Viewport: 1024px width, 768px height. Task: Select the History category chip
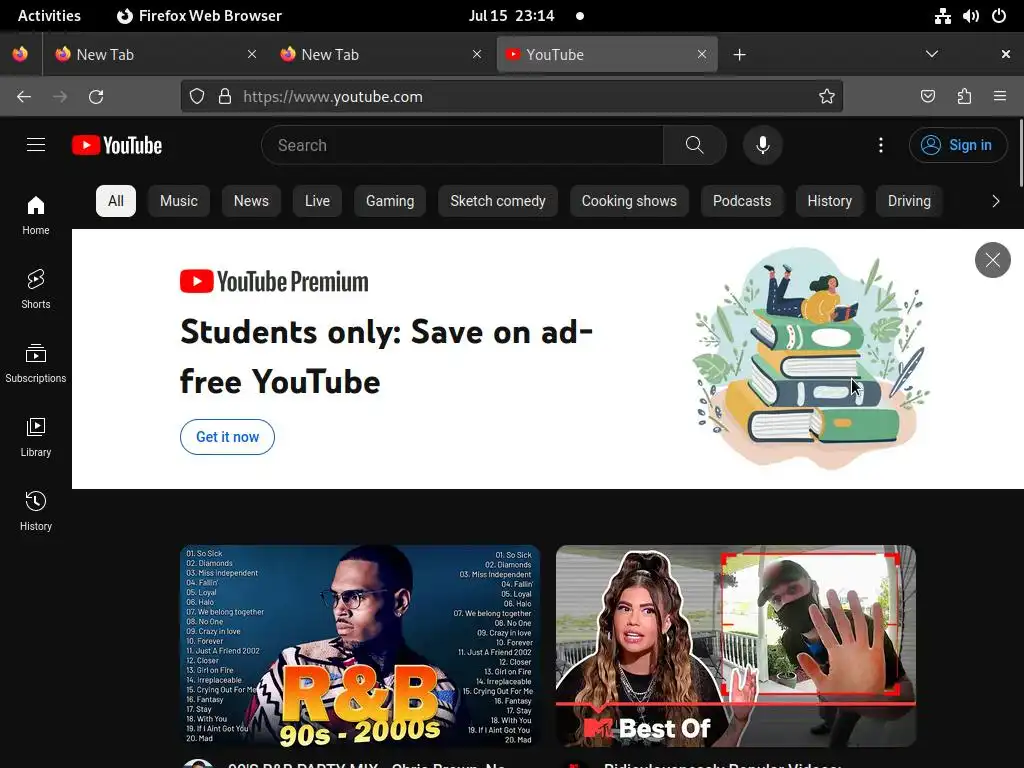[829, 201]
